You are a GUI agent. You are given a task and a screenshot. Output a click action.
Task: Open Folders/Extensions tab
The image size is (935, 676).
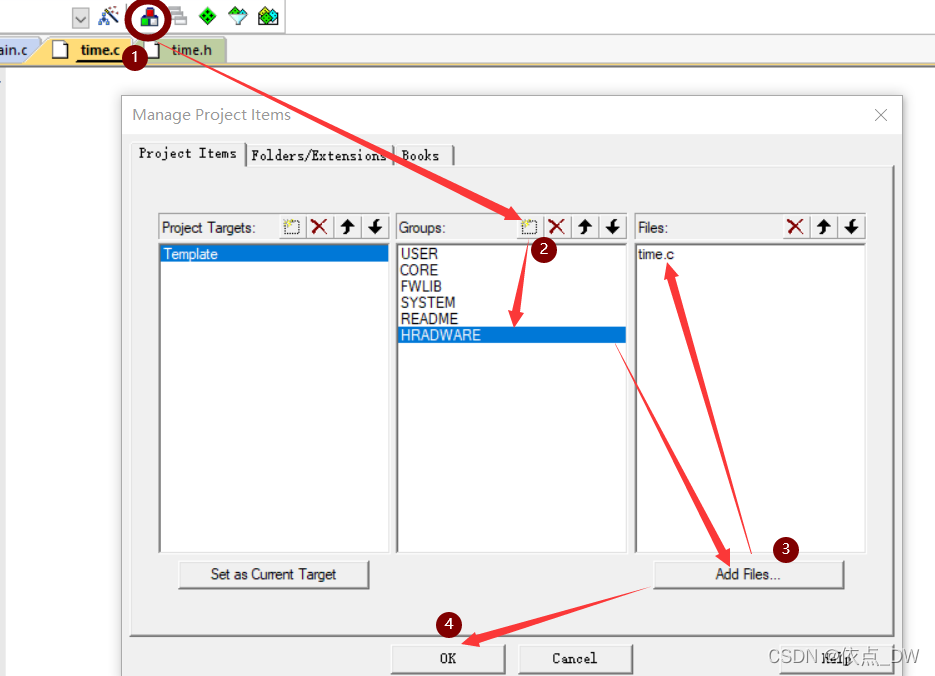320,156
